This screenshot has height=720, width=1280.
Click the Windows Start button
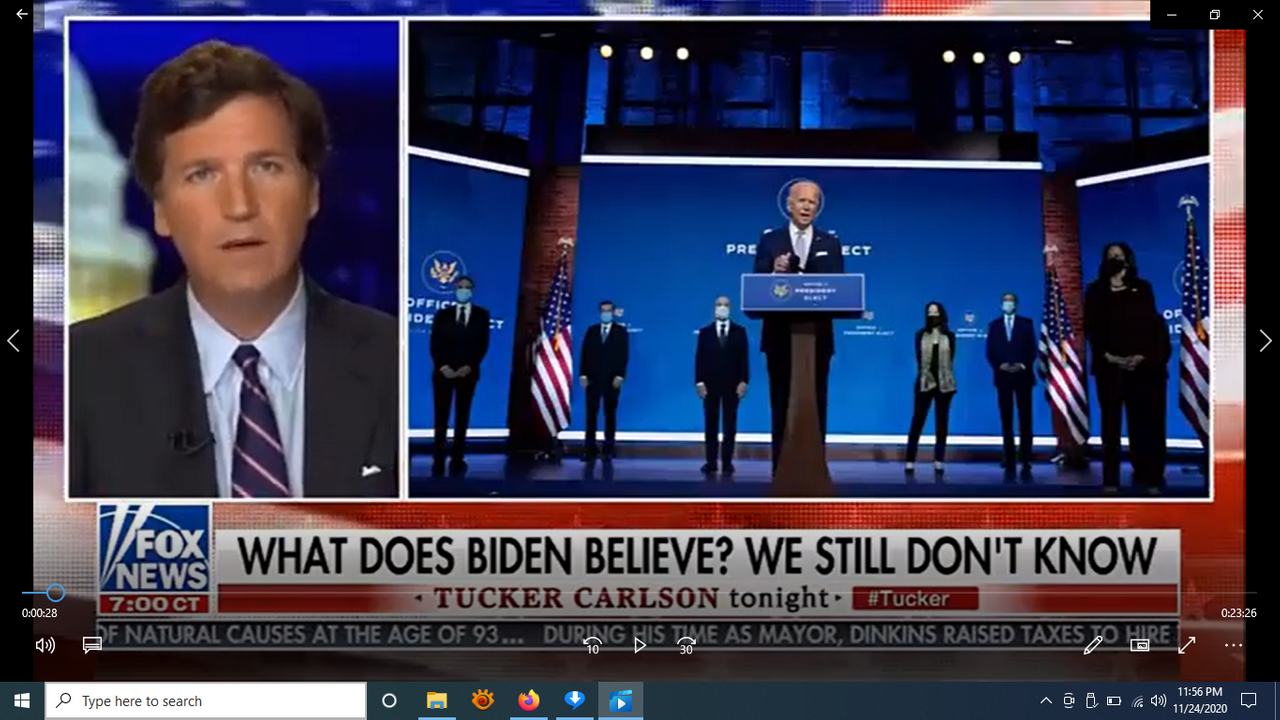tap(22, 701)
